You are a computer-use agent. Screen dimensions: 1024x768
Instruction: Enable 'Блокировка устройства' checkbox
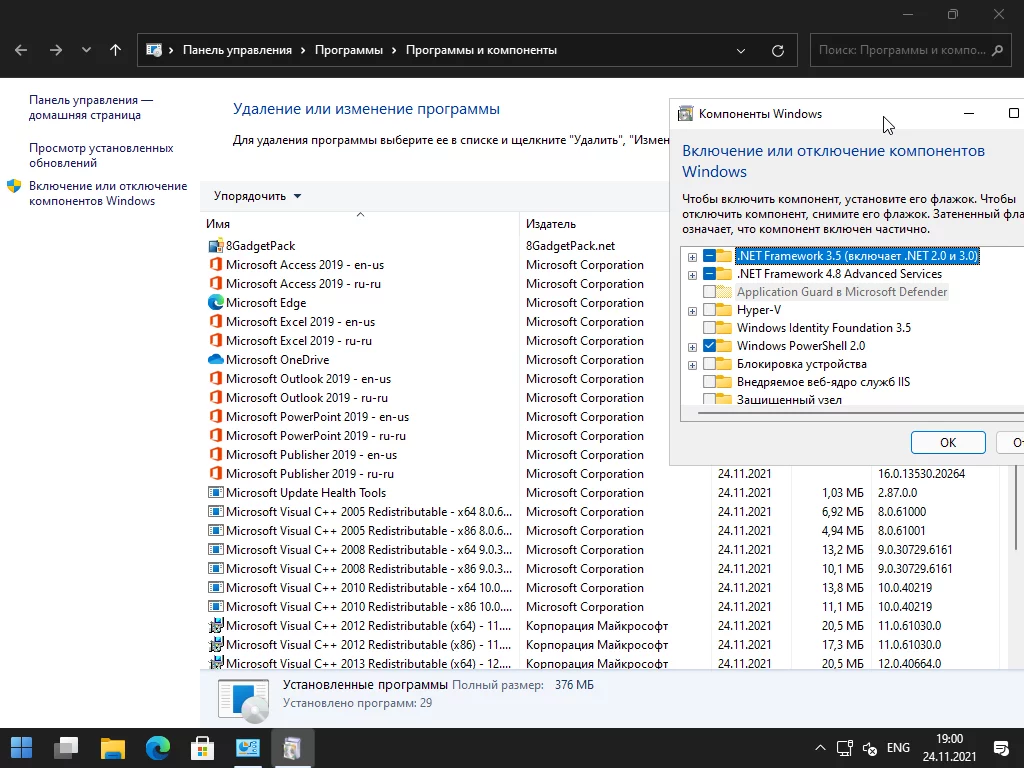pos(709,364)
